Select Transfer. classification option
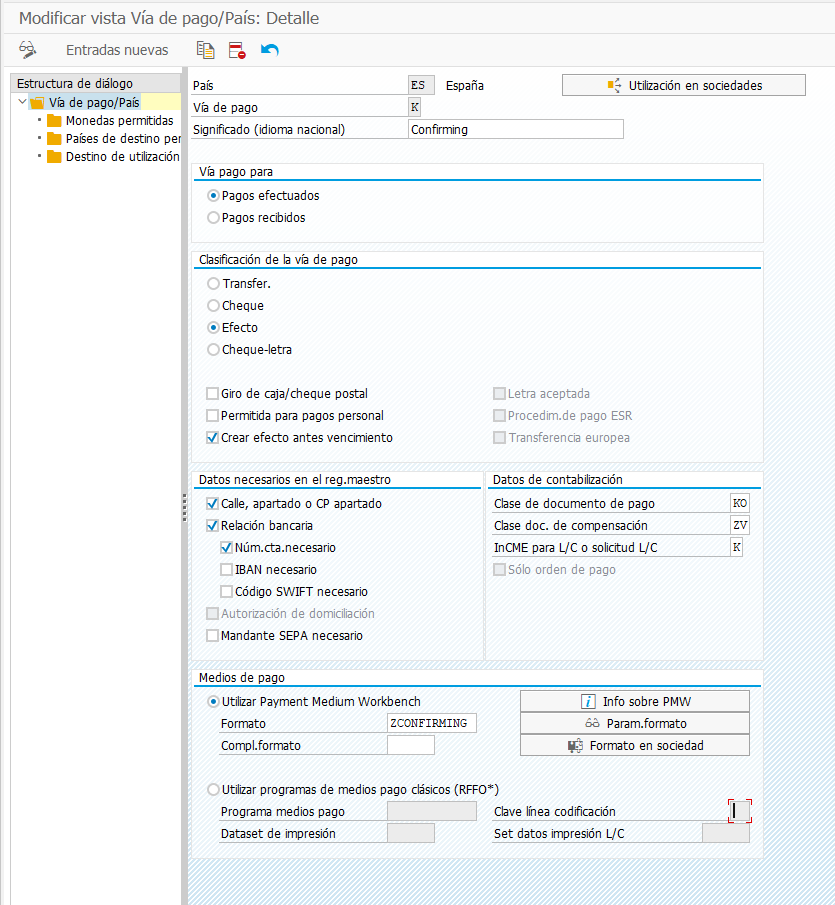This screenshot has height=905, width=835. (x=214, y=283)
